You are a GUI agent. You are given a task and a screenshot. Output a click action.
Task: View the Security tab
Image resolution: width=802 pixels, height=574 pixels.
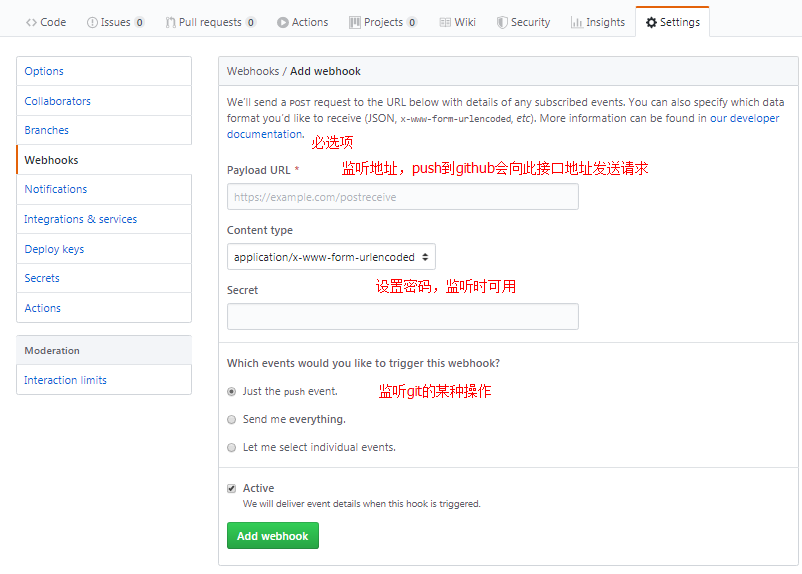tap(524, 23)
